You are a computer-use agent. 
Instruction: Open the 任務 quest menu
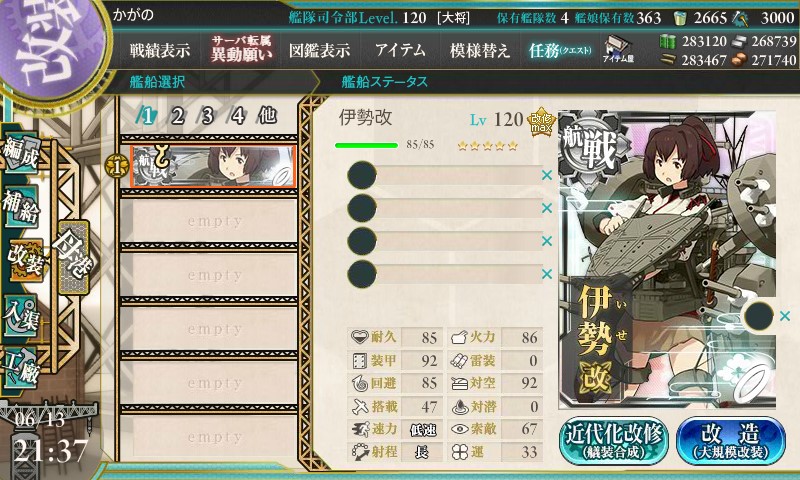[560, 50]
